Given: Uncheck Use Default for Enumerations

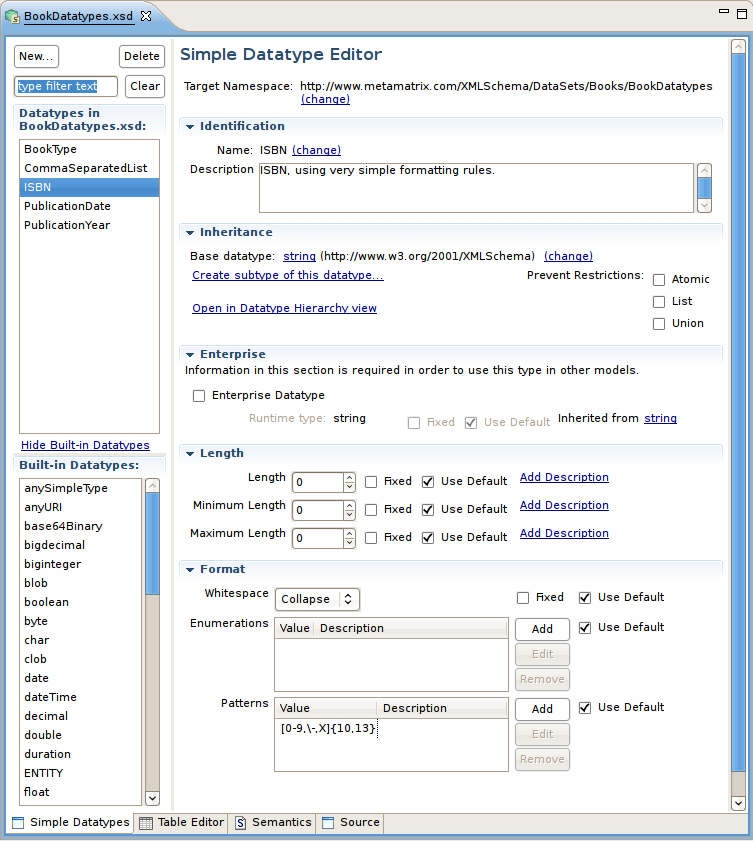Looking at the screenshot, I should (x=585, y=628).
